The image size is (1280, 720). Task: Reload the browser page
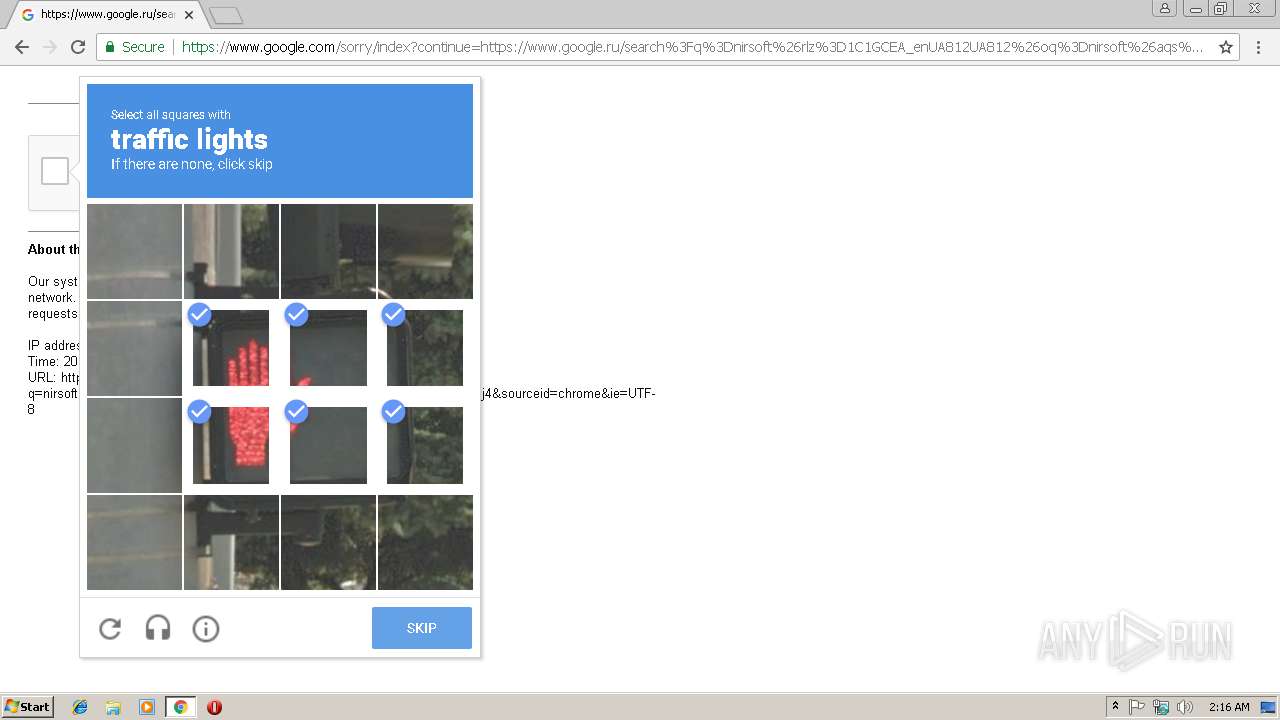click(x=78, y=47)
